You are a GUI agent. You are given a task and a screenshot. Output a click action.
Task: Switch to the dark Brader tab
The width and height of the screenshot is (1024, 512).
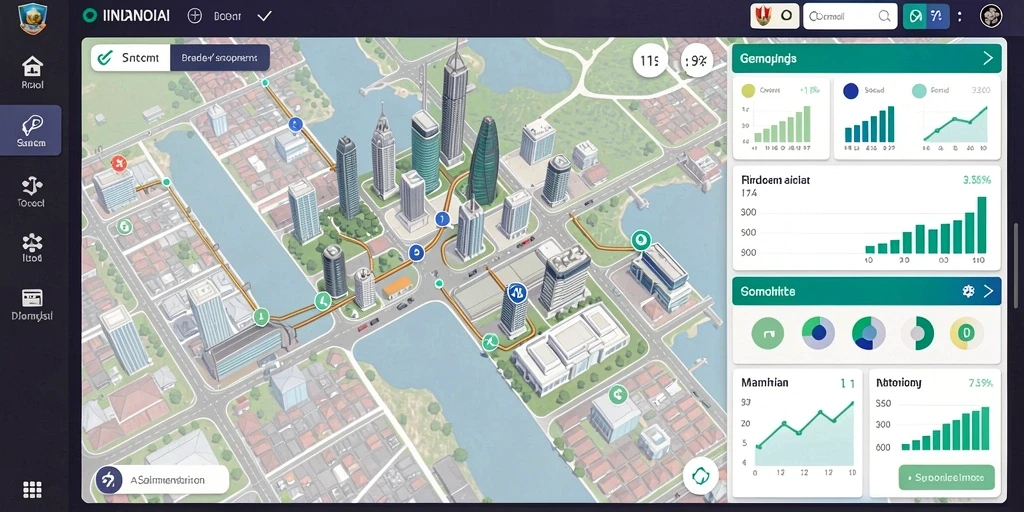(x=219, y=57)
